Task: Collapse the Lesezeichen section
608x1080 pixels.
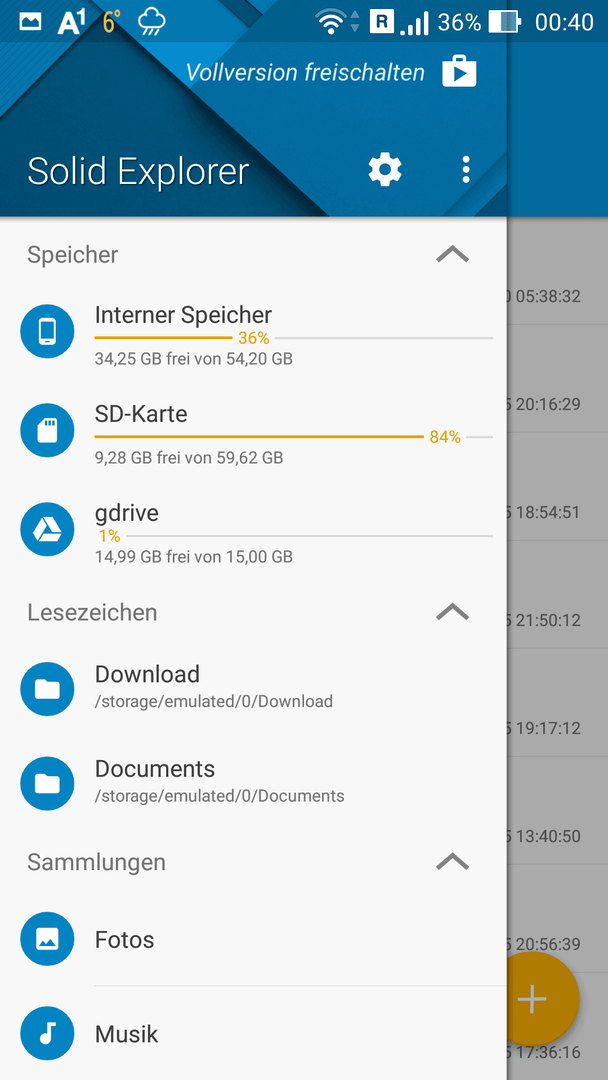Action: coord(452,612)
